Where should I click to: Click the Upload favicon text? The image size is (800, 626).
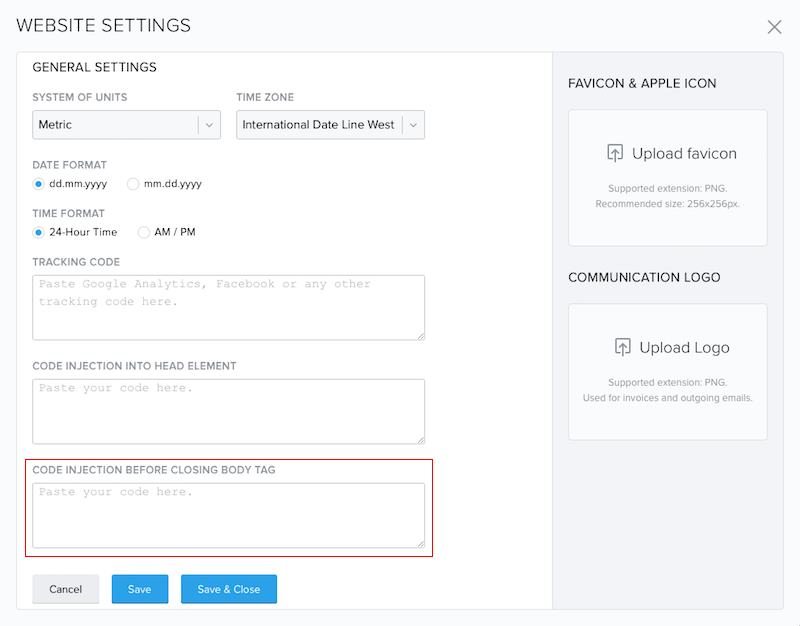tap(684, 153)
